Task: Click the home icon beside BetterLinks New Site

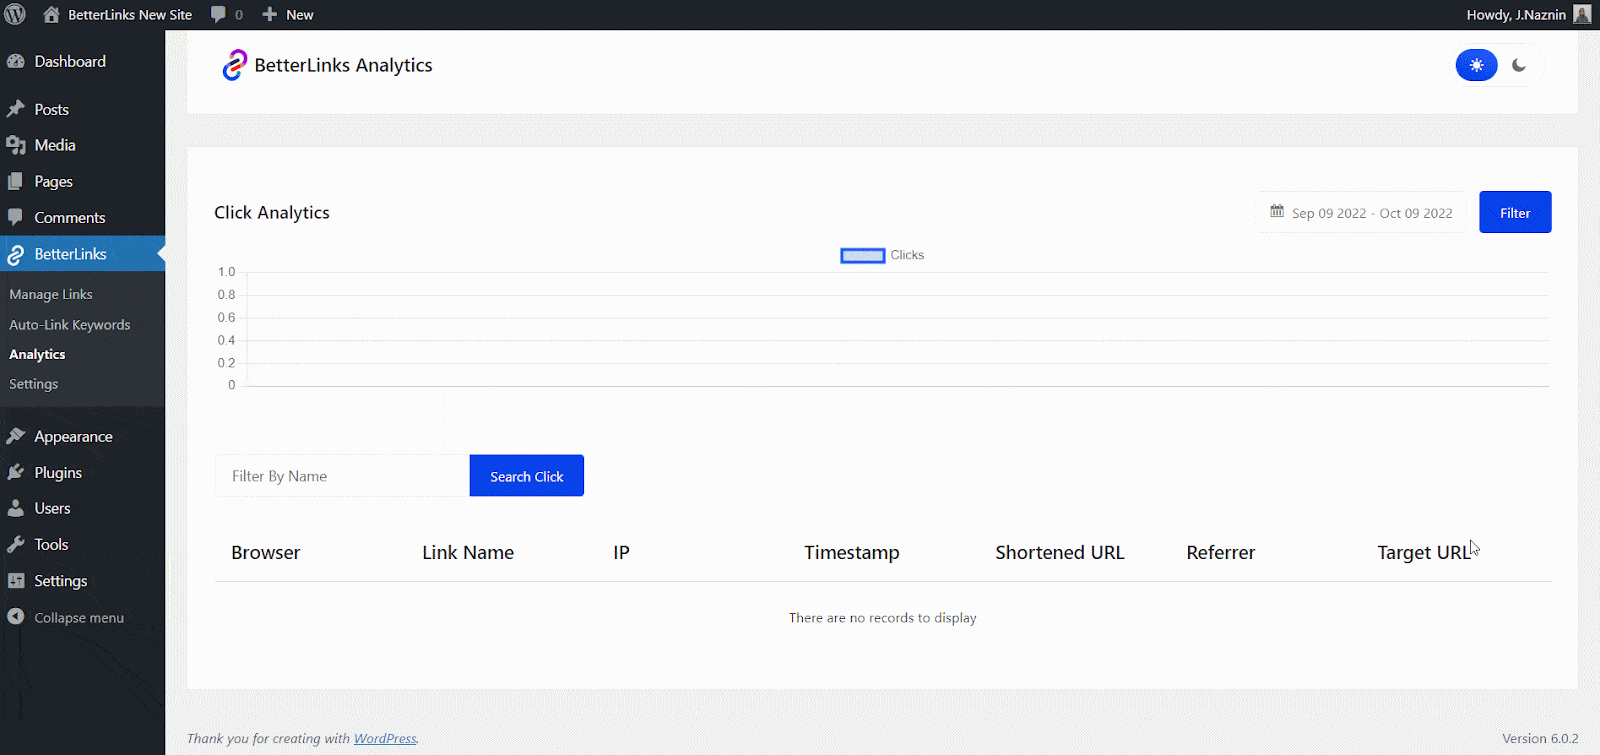Action: click(51, 15)
